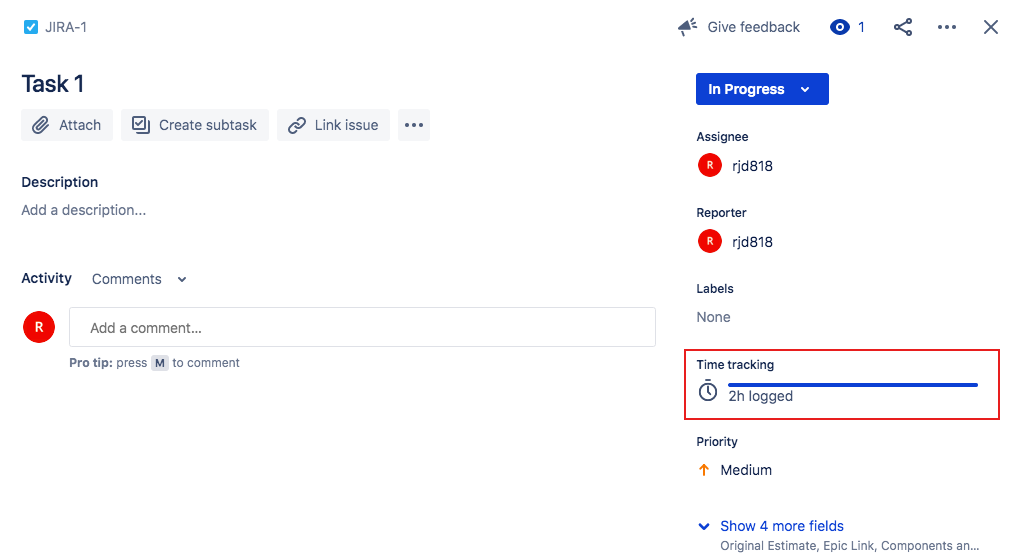Click the user avatar beside comment box
Viewport: 1013px width, 560px height.
[39, 327]
